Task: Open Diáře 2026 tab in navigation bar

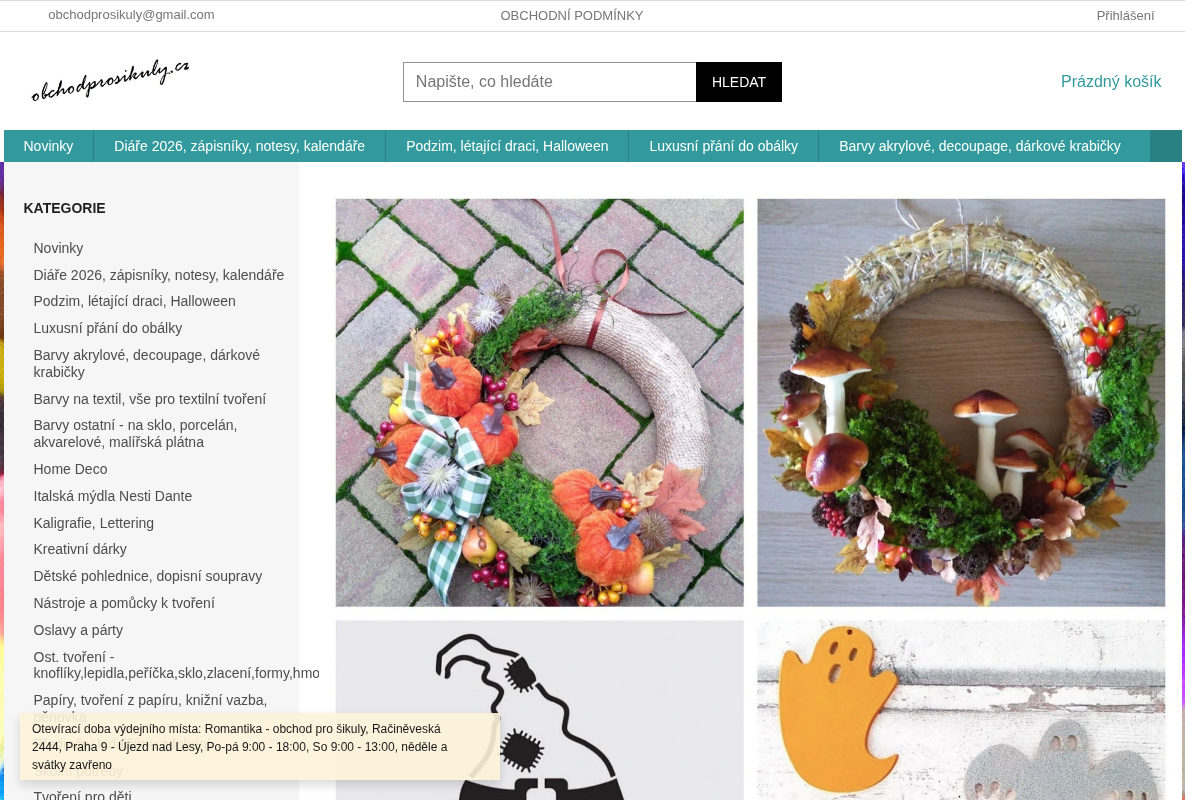Action: coord(239,146)
